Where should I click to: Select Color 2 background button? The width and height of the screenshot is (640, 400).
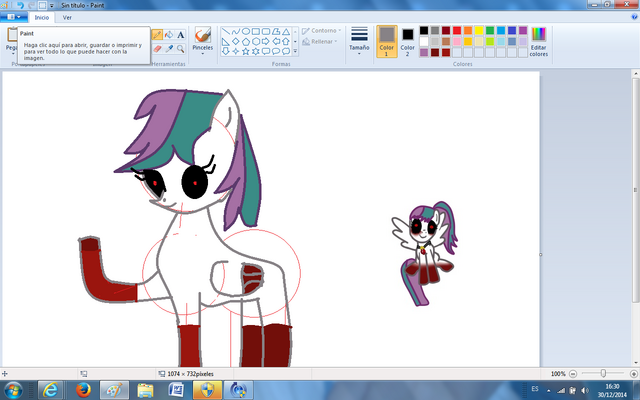point(407,41)
